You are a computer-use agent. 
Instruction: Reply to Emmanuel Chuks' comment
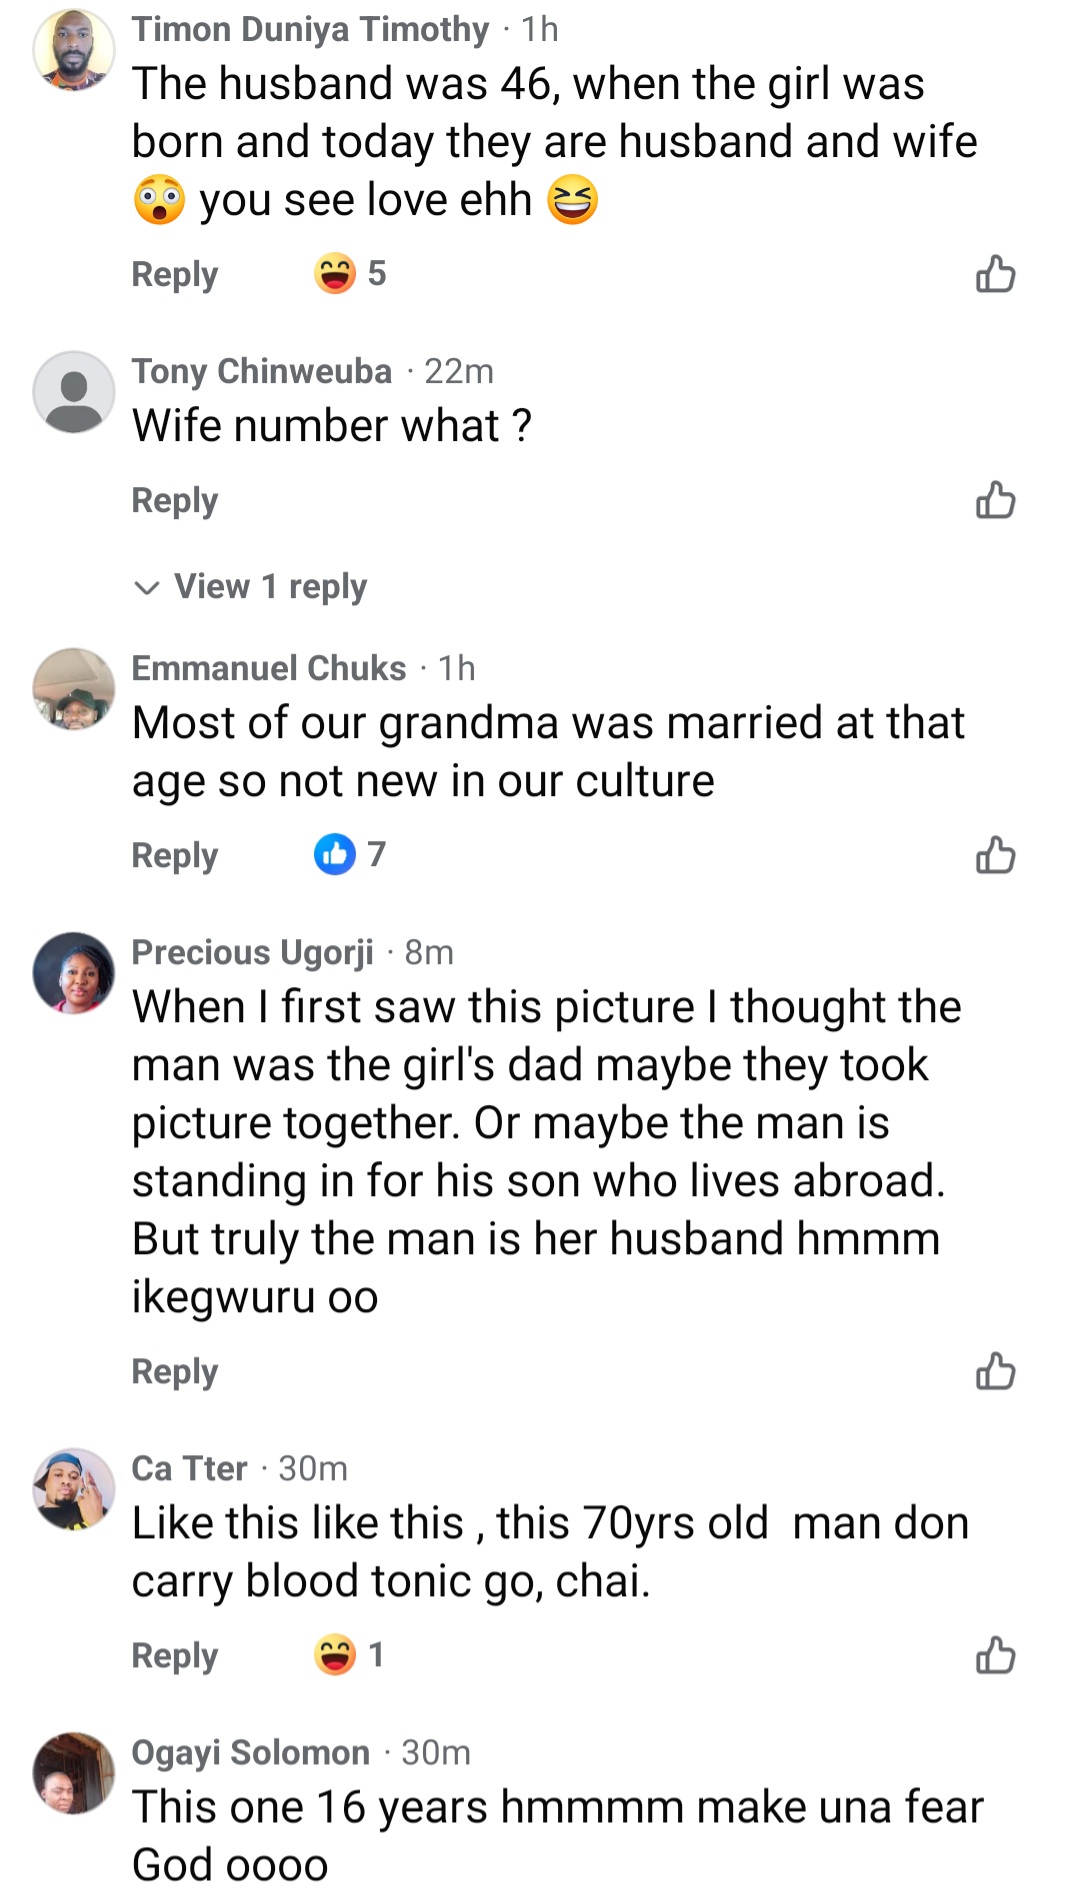point(175,856)
